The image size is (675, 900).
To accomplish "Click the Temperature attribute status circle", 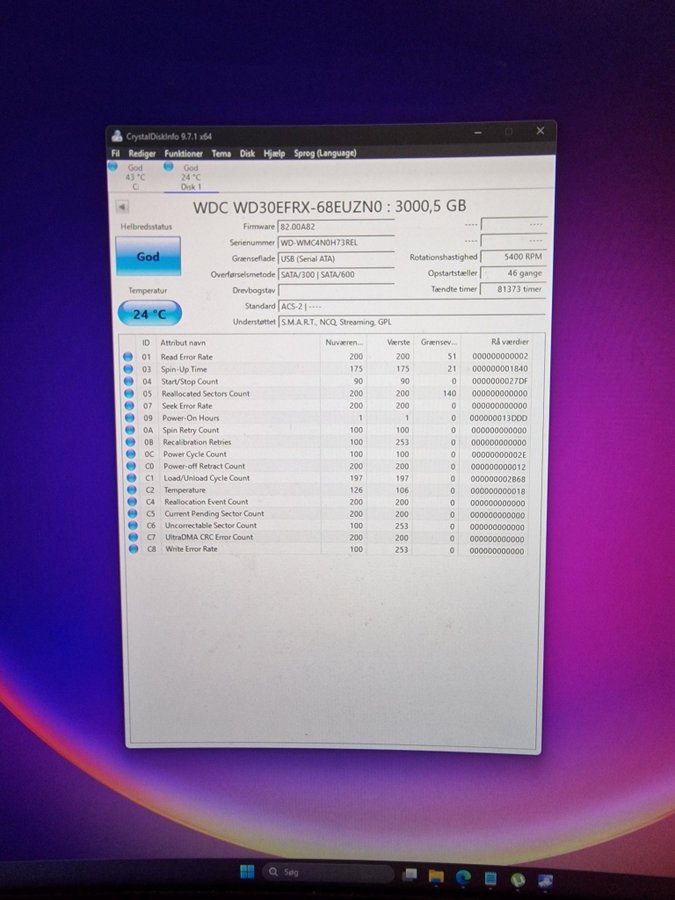I will [128, 490].
